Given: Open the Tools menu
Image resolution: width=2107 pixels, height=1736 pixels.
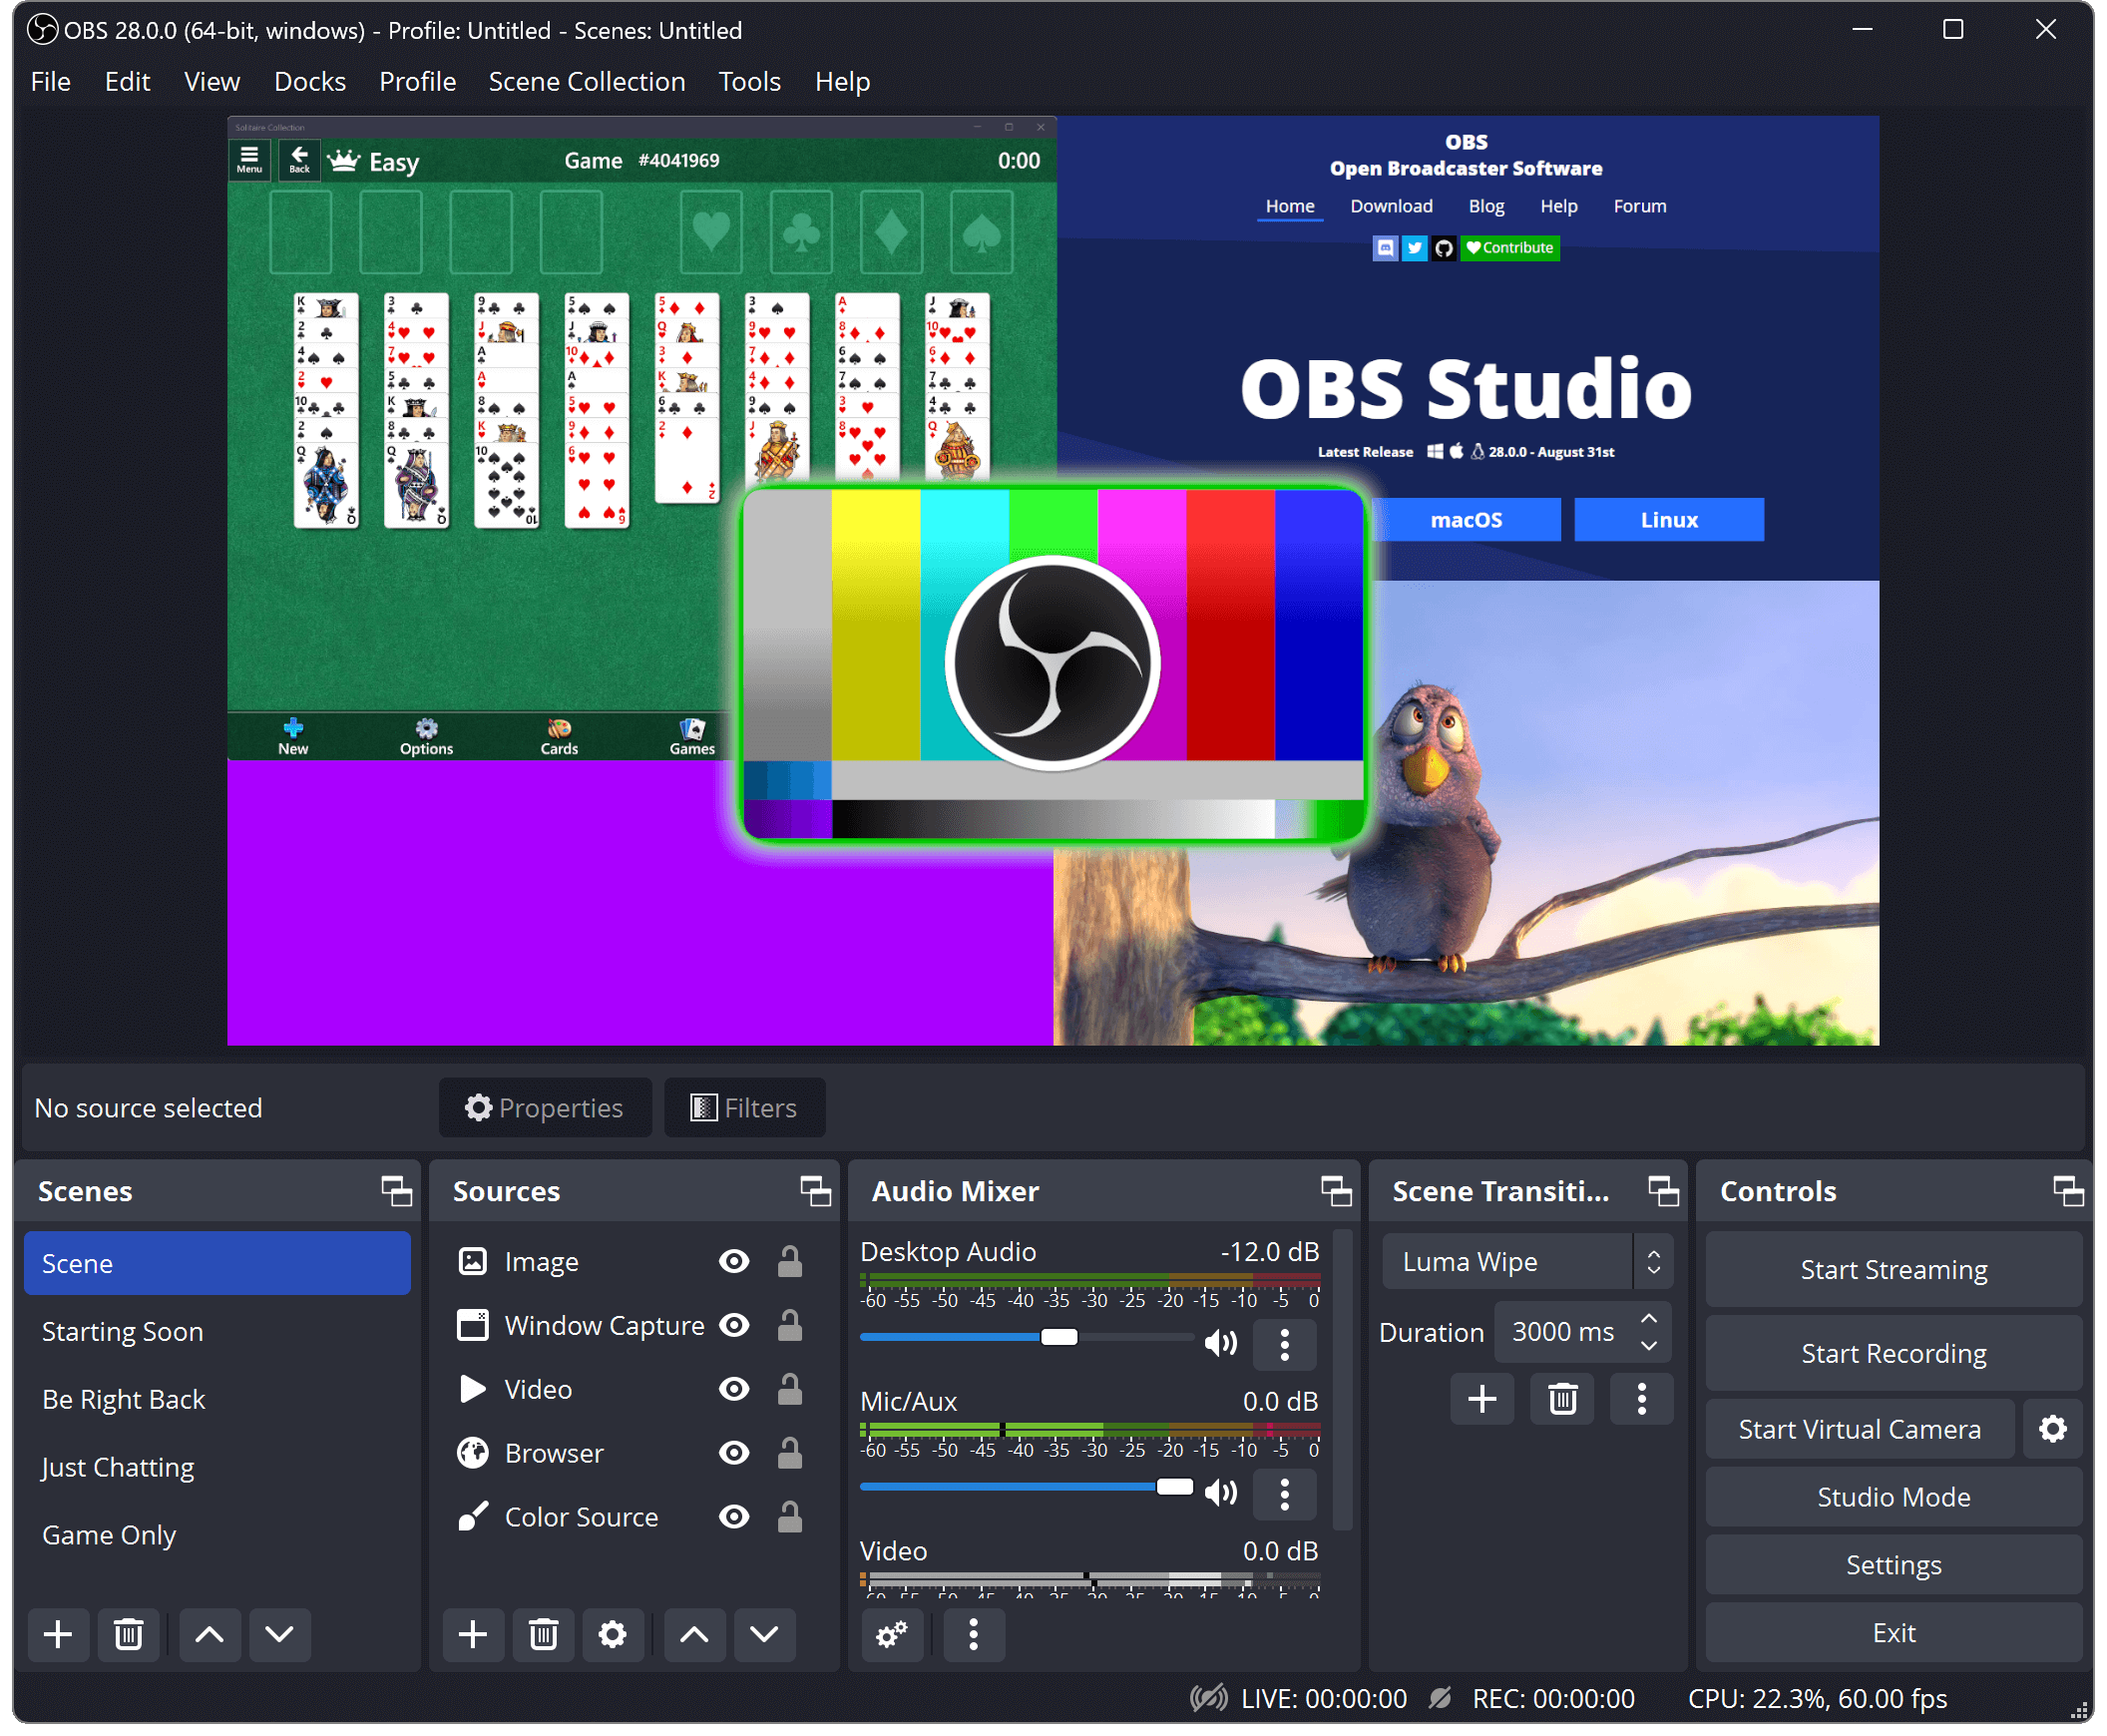Looking at the screenshot, I should tap(749, 81).
